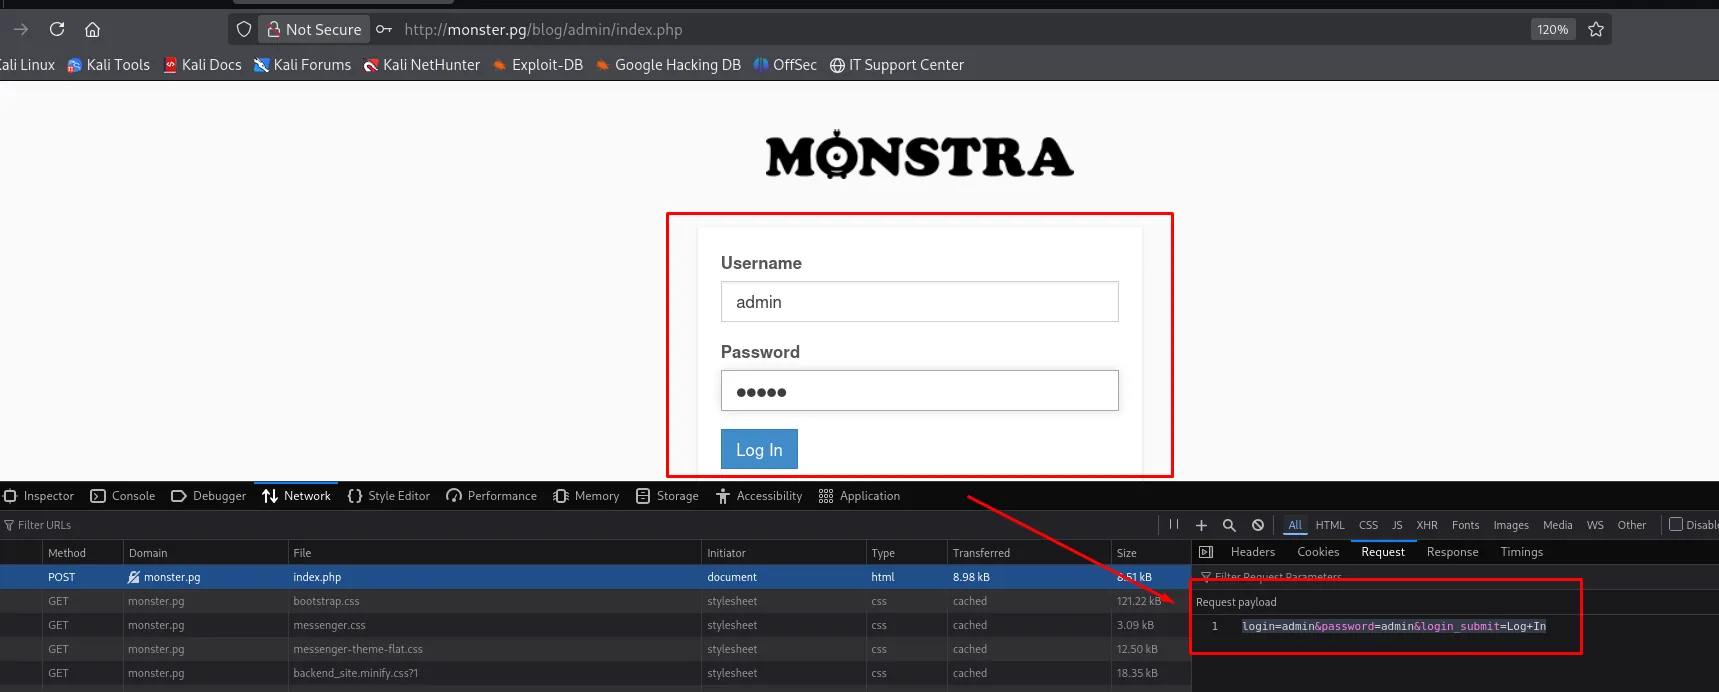Open the Storage devtools tab
1719x692 pixels.
click(x=667, y=496)
